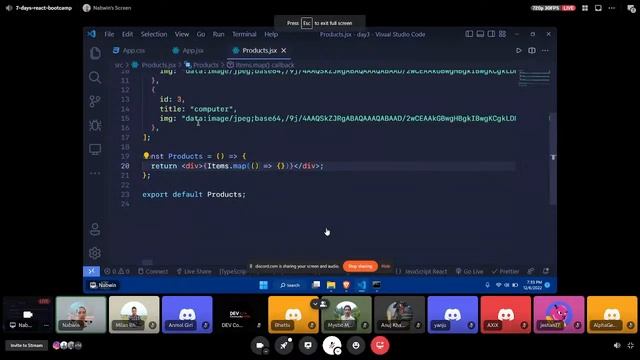Toggle the bottom panel layout icon
This screenshot has height=360, width=640.
[x=480, y=34]
